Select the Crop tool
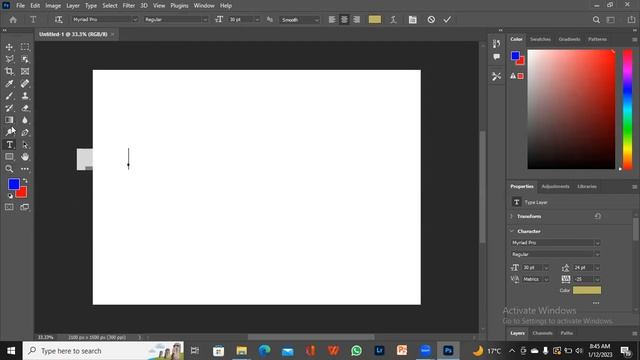The height and width of the screenshot is (360, 640). click(9, 71)
